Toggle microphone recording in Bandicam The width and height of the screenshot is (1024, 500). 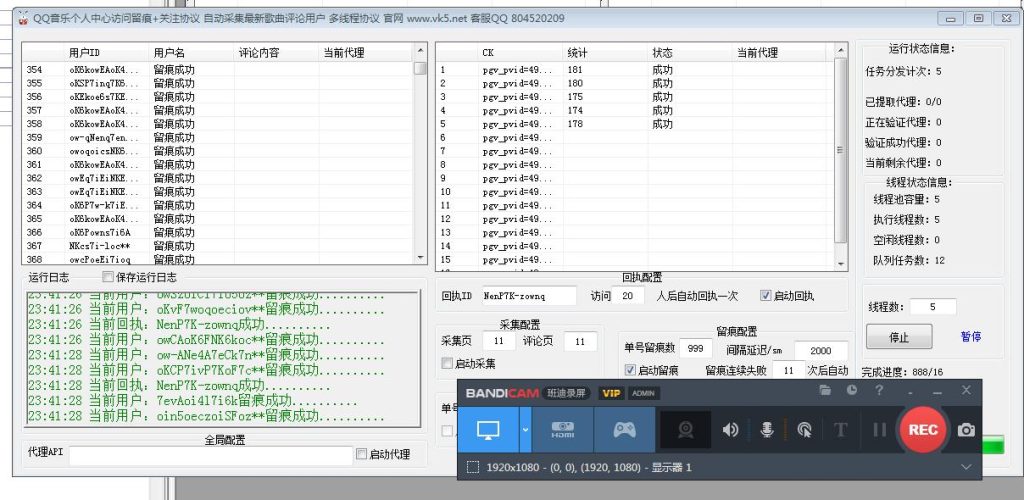click(767, 430)
